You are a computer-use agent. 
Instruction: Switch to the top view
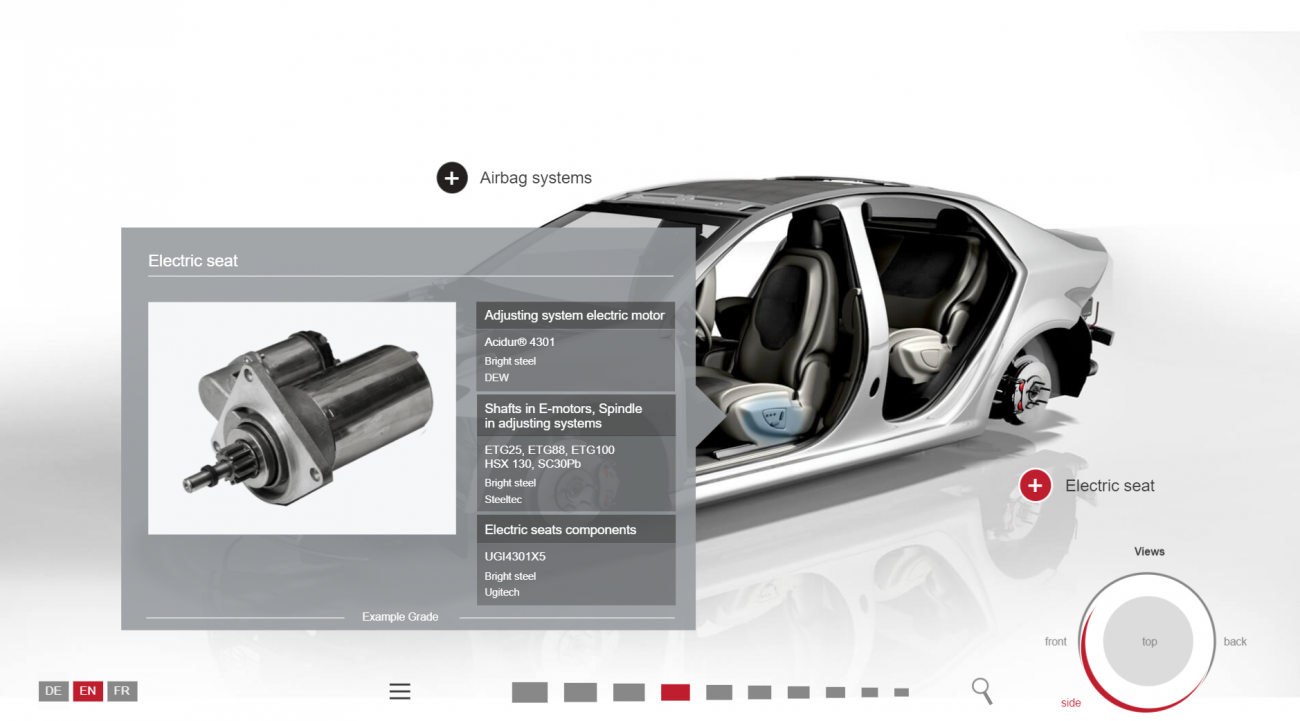point(1148,641)
